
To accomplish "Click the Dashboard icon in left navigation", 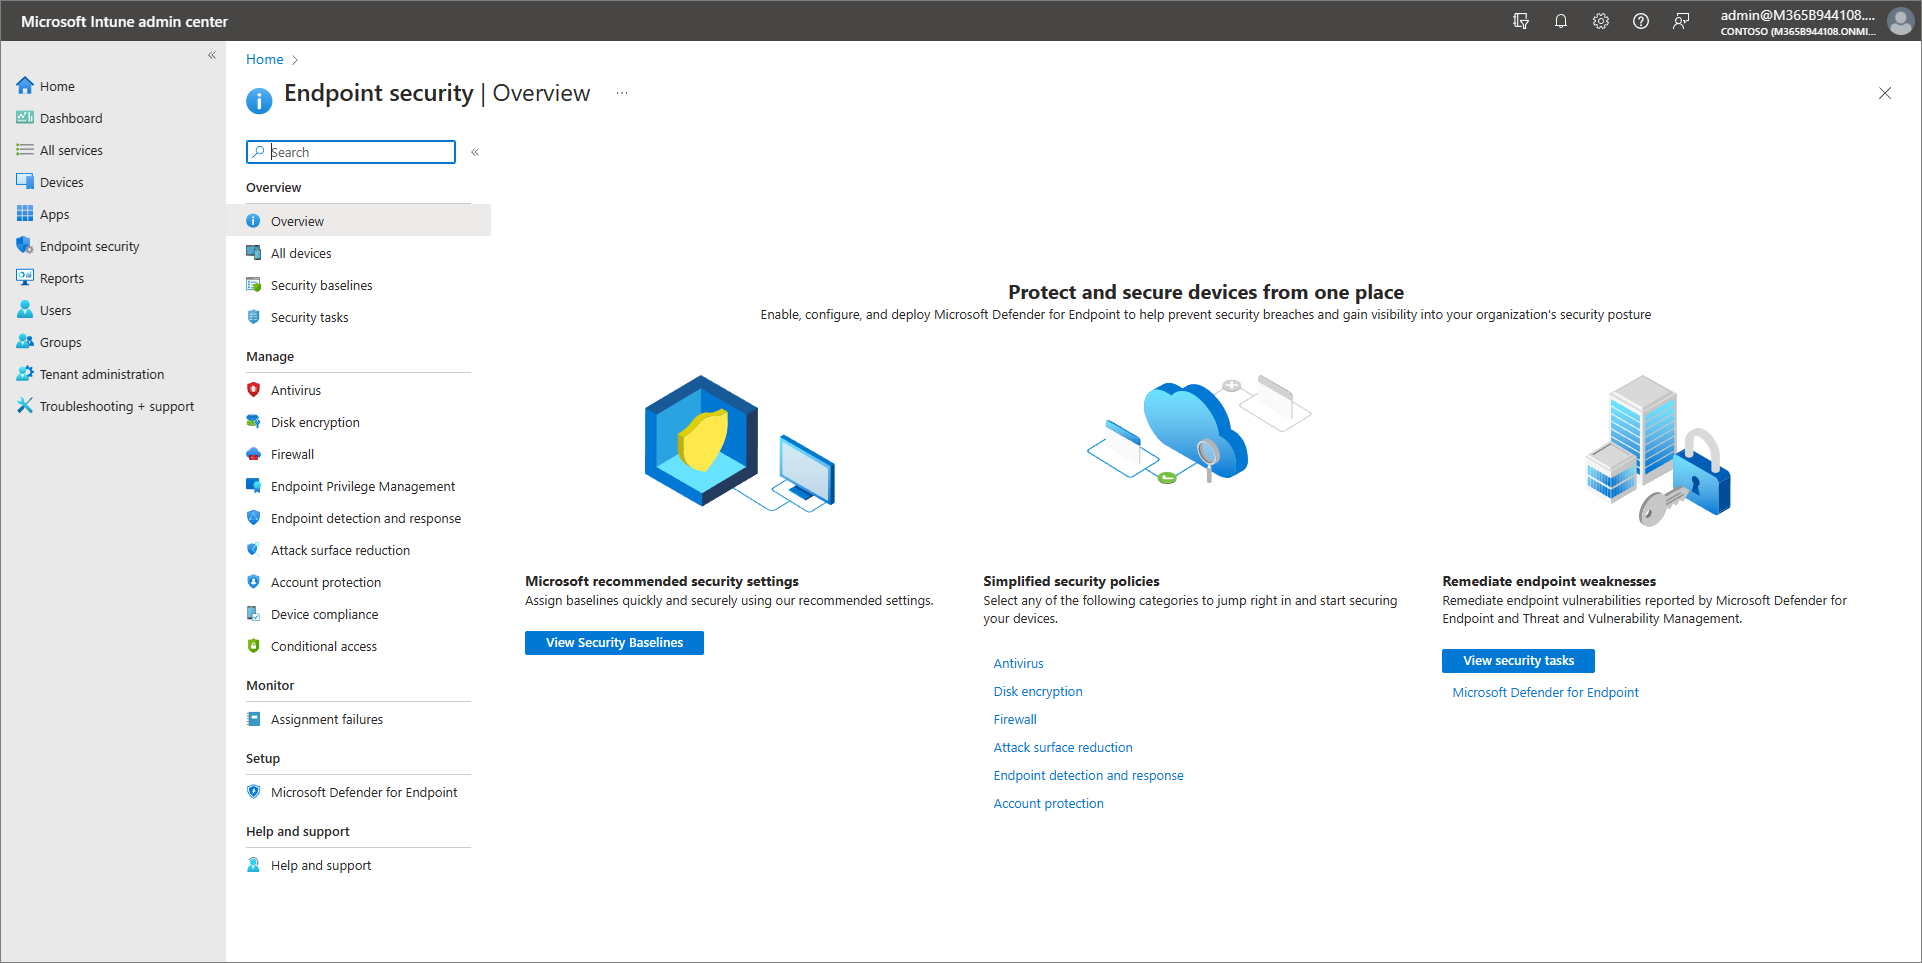I will click(25, 118).
